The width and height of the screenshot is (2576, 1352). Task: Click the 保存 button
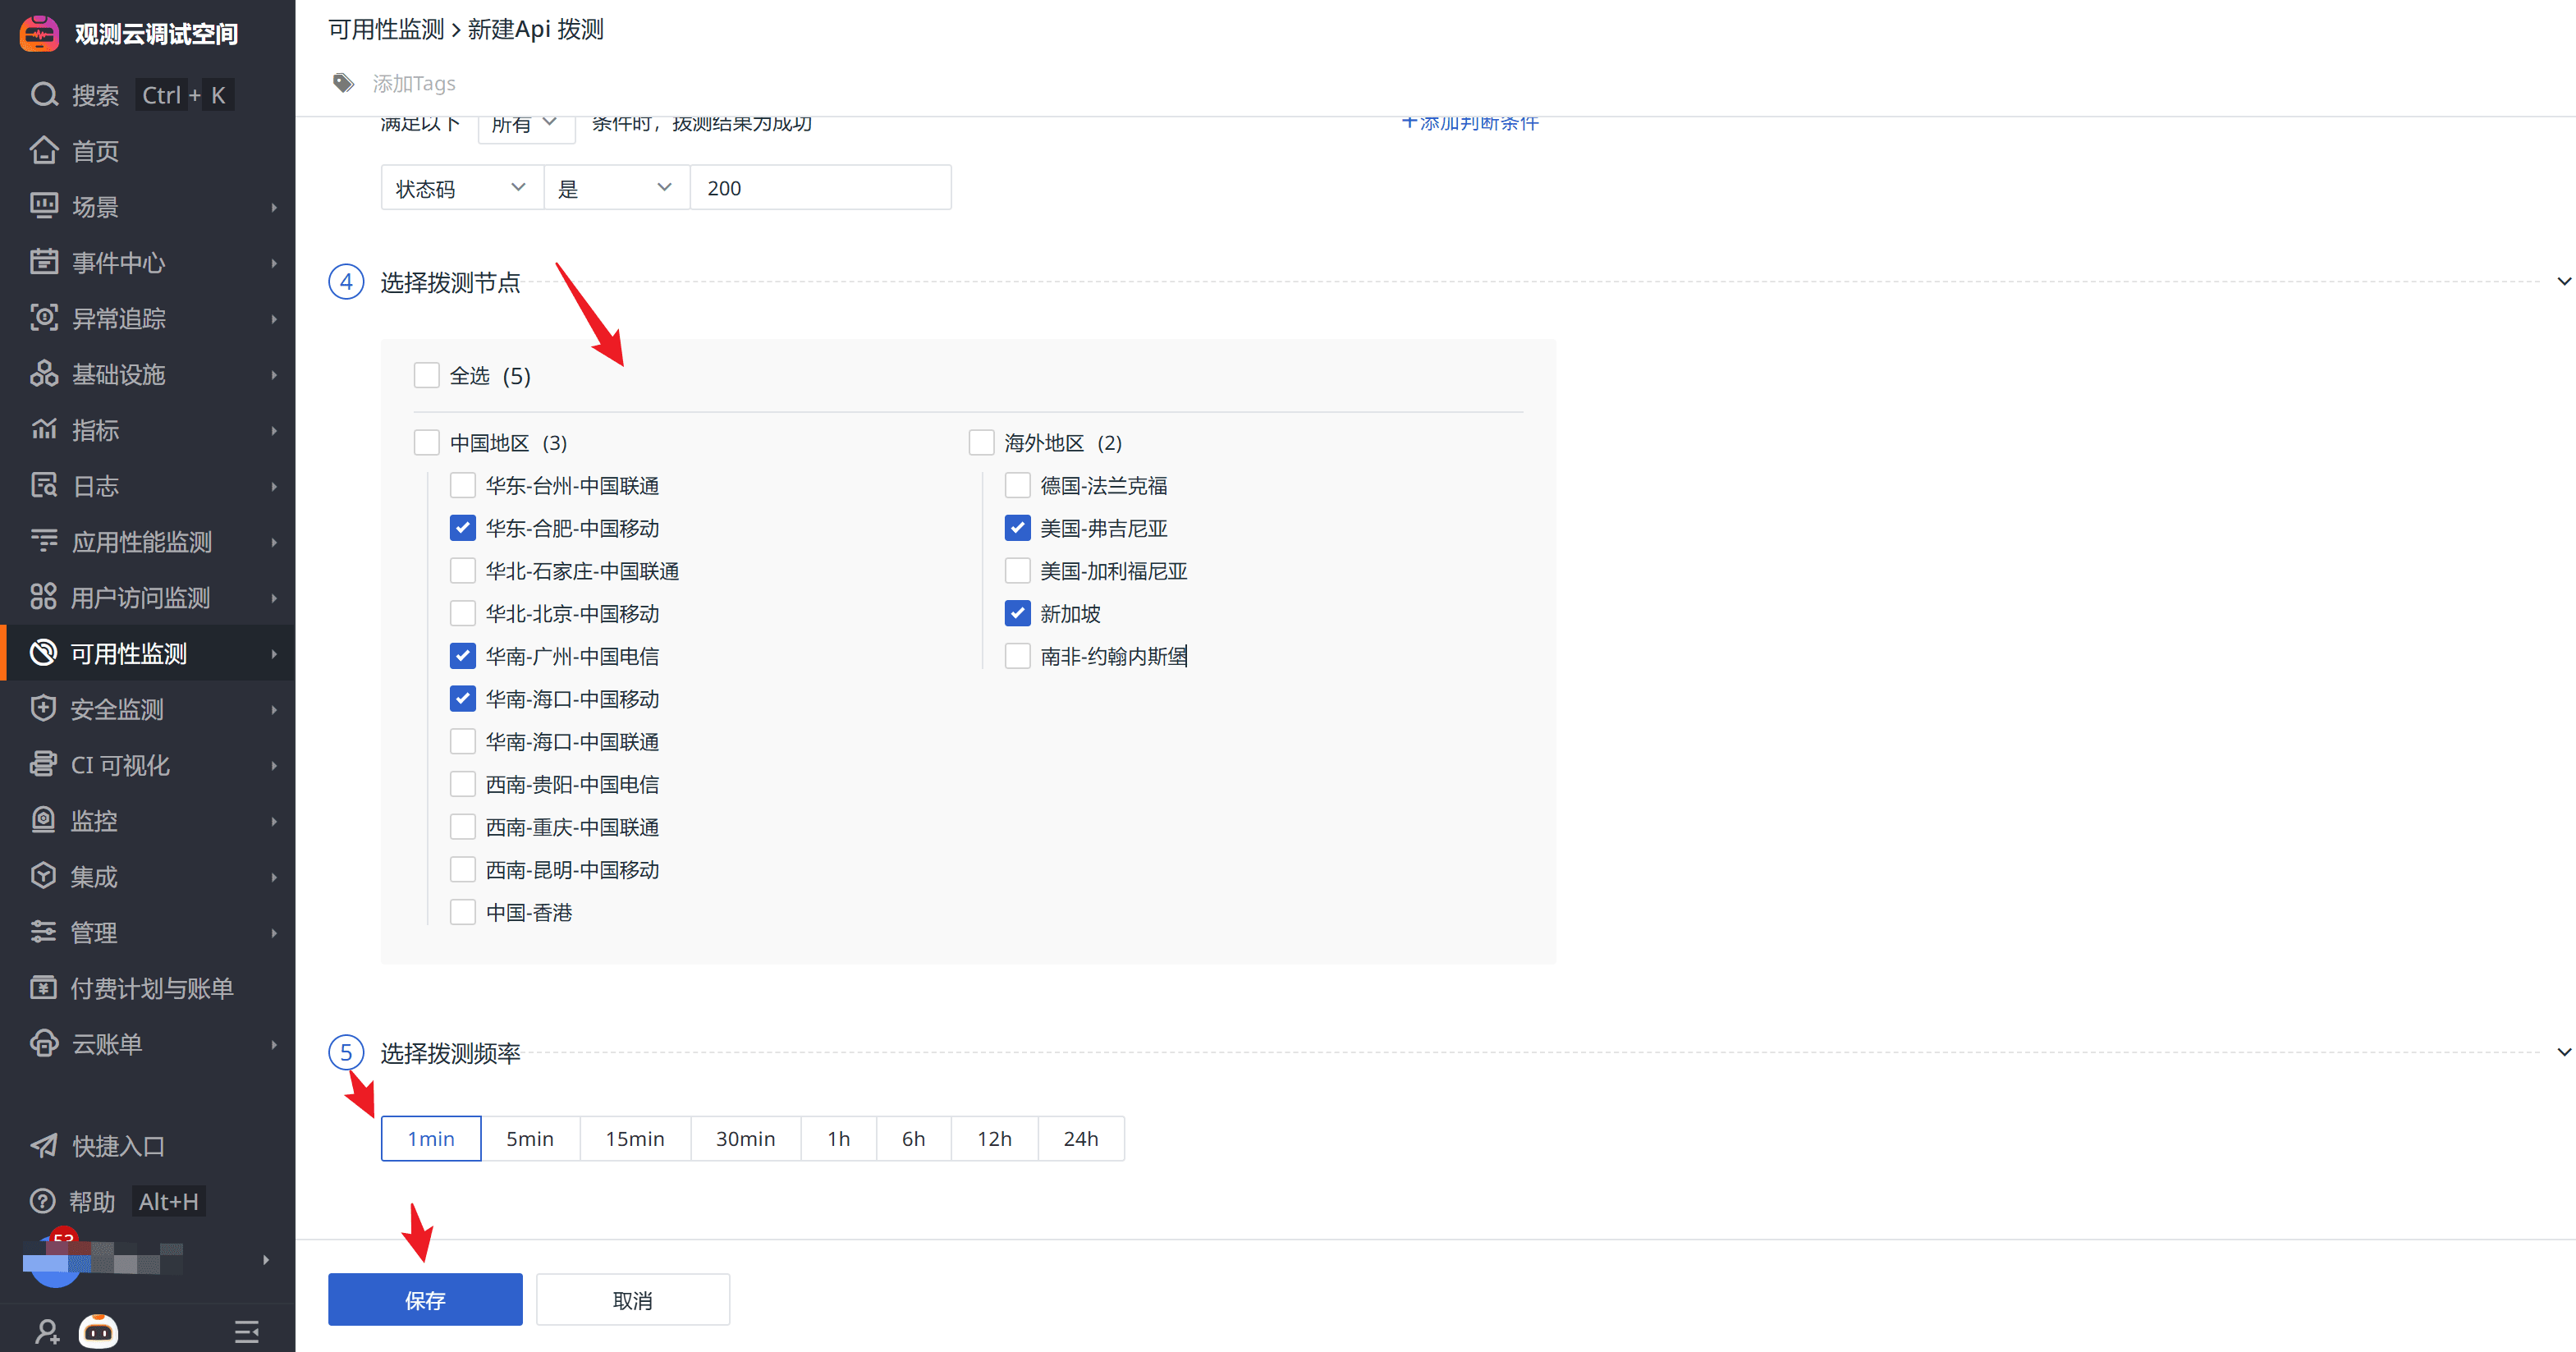(x=425, y=1299)
